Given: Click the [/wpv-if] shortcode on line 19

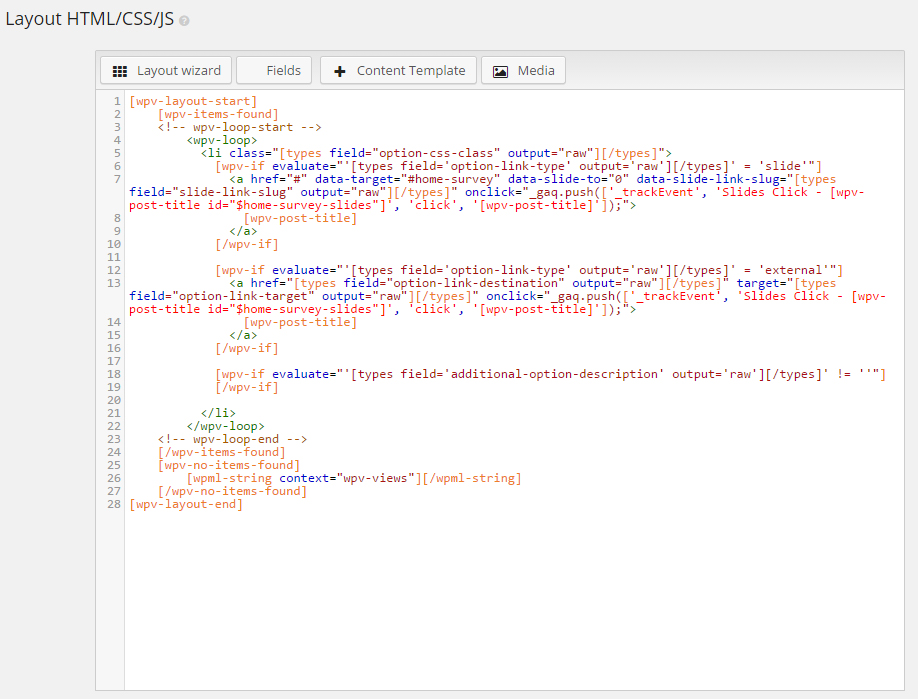Looking at the screenshot, I should [246, 387].
